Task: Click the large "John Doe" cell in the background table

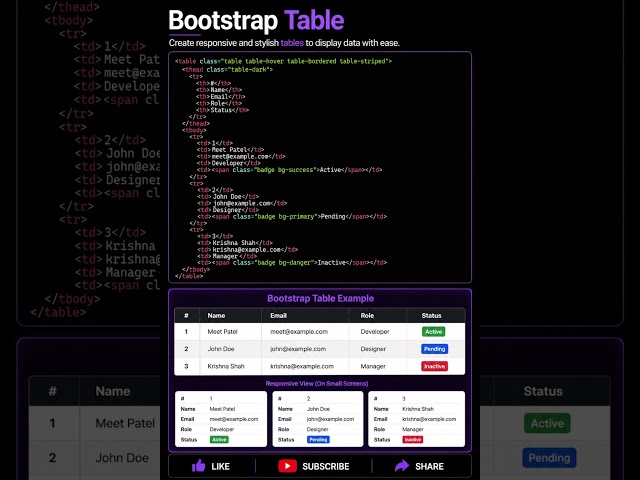Action: pyautogui.click(x=122, y=458)
